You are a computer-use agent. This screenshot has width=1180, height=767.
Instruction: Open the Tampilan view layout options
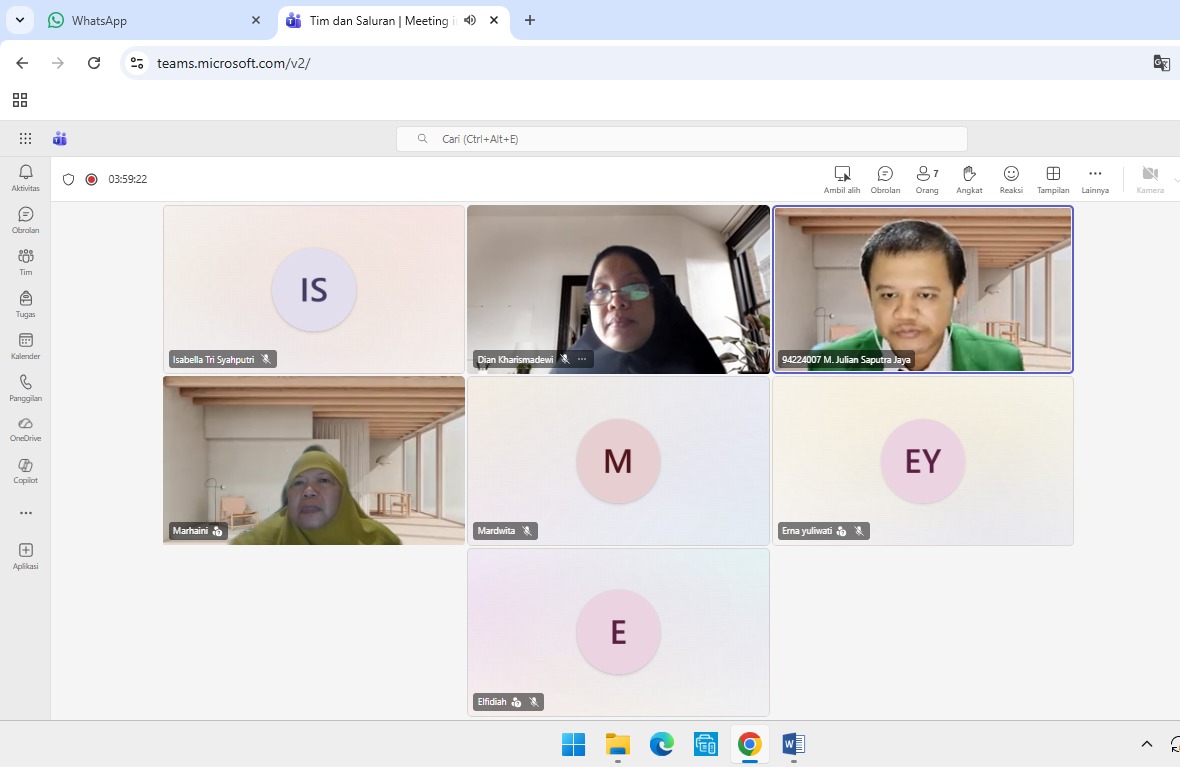click(1053, 179)
